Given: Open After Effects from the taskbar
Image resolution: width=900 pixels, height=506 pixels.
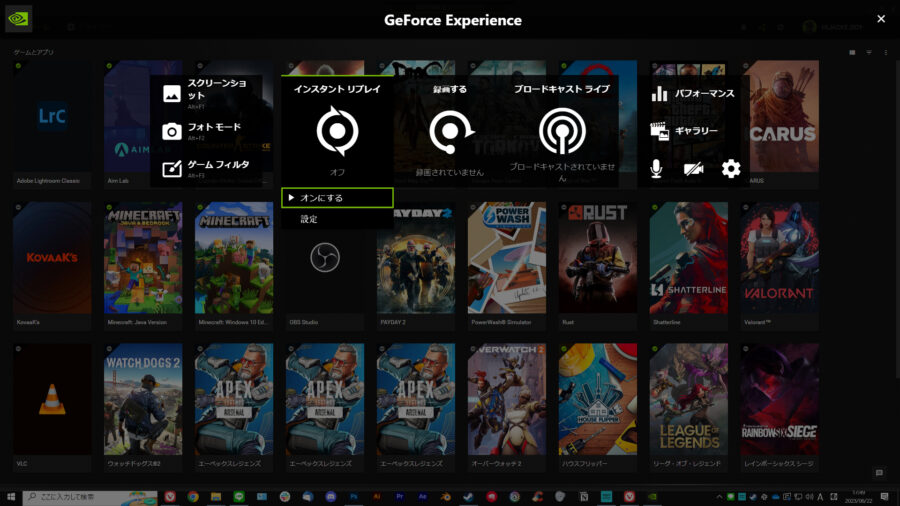Looking at the screenshot, I should pyautogui.click(x=422, y=497).
